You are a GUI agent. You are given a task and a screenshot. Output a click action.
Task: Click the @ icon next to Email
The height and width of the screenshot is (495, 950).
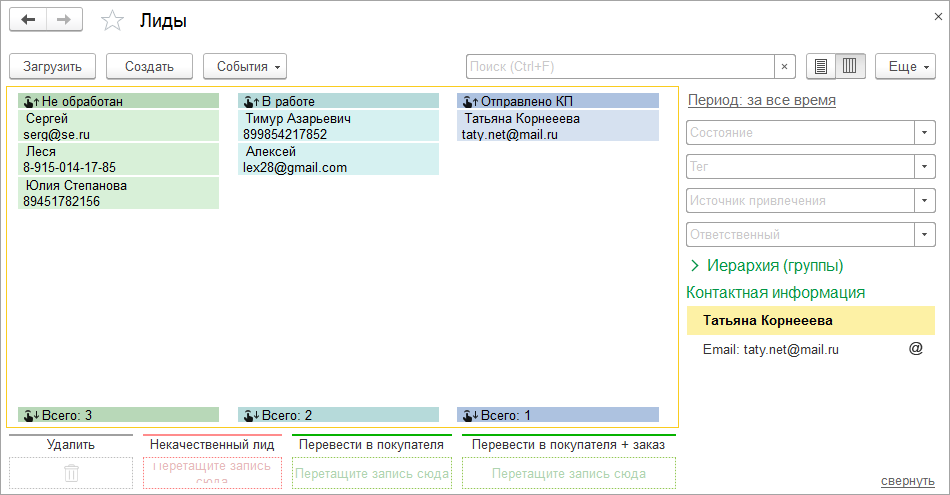pos(915,349)
